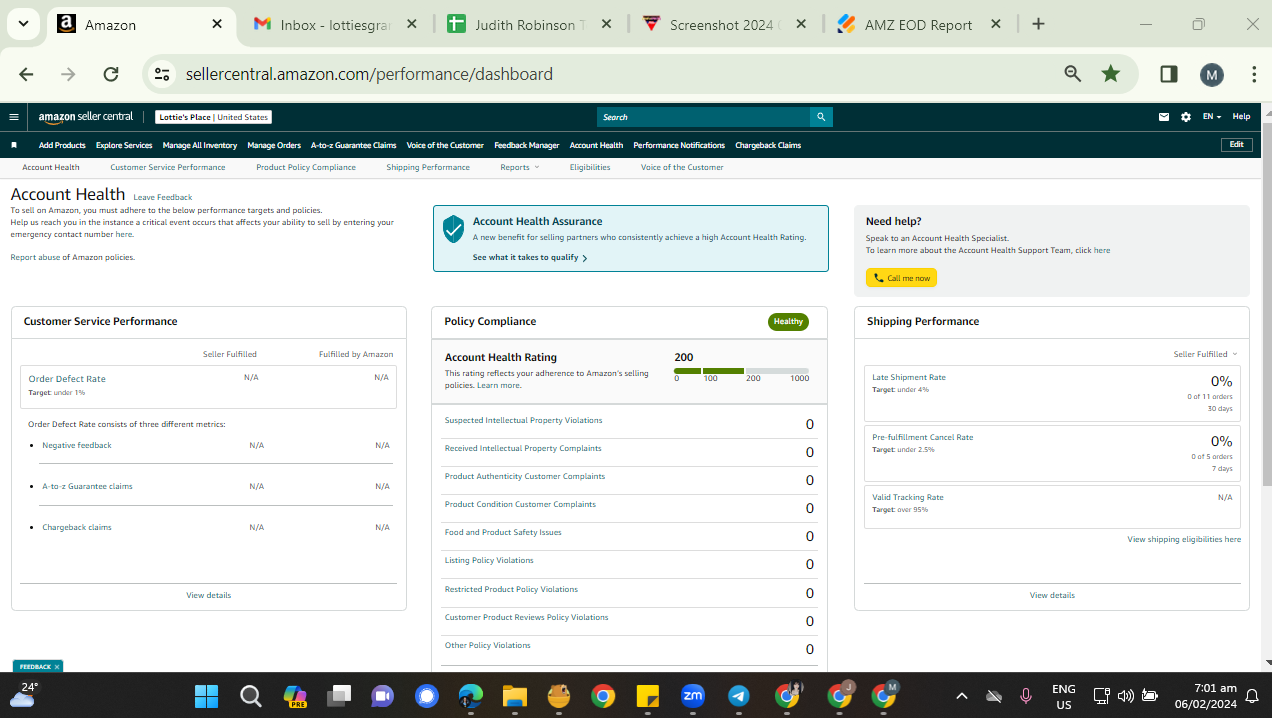Click Chrome's forward arrow
The width and height of the screenshot is (1272, 718).
pyautogui.click(x=68, y=74)
